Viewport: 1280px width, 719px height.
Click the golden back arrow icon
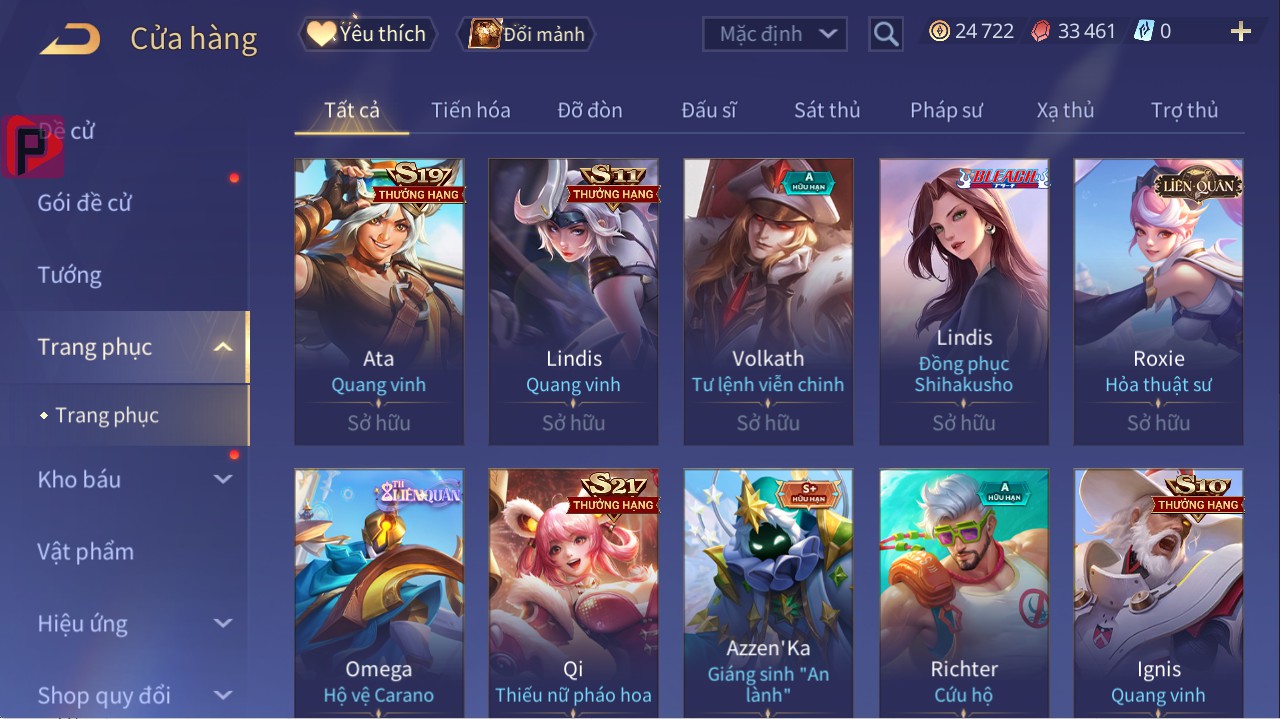click(x=70, y=40)
